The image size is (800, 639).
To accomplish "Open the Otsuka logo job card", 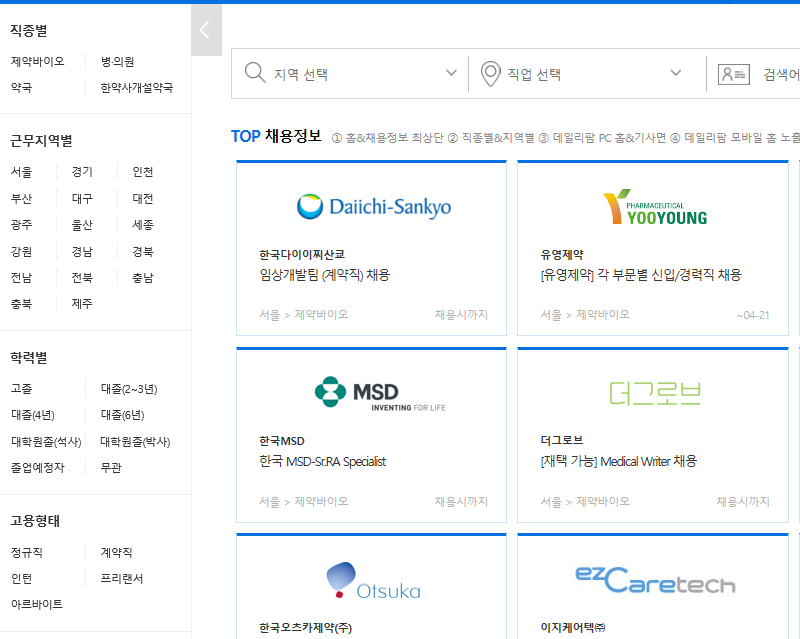I will tap(373, 581).
